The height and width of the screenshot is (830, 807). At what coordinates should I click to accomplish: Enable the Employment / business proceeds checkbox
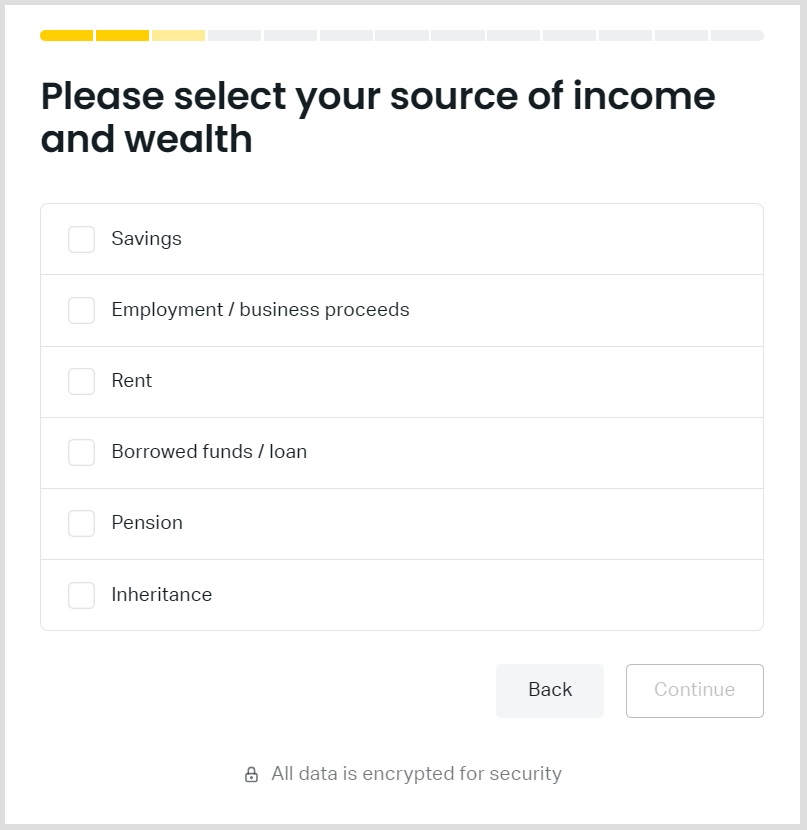(x=81, y=310)
